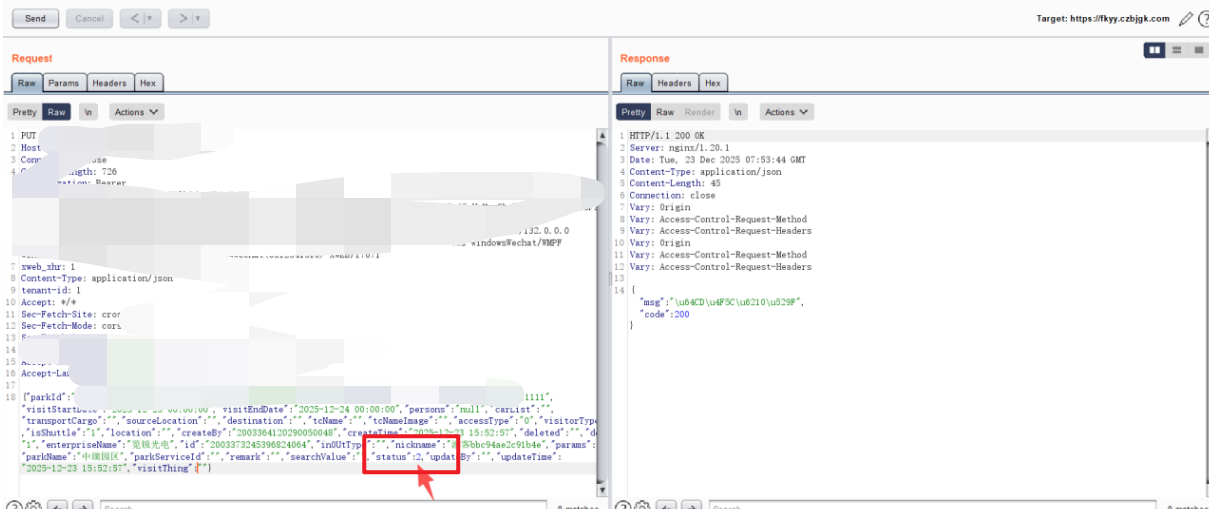
Task: Open the Request Hex tab
Action: pos(148,83)
